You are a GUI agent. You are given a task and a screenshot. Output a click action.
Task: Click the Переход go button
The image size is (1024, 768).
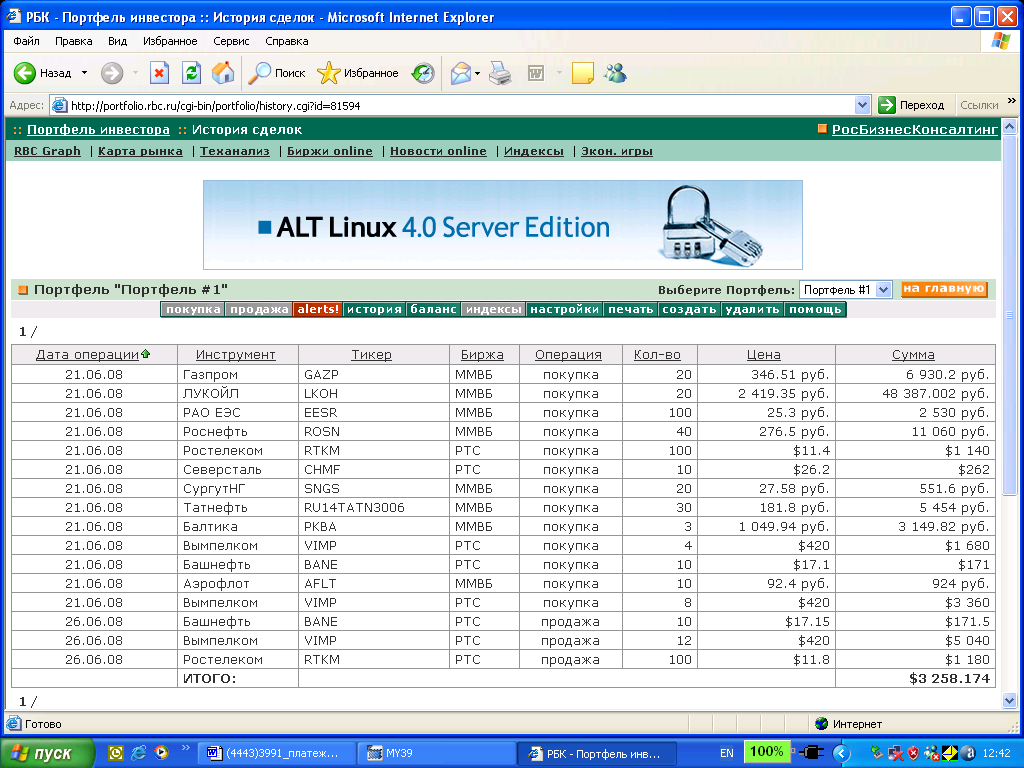[912, 105]
